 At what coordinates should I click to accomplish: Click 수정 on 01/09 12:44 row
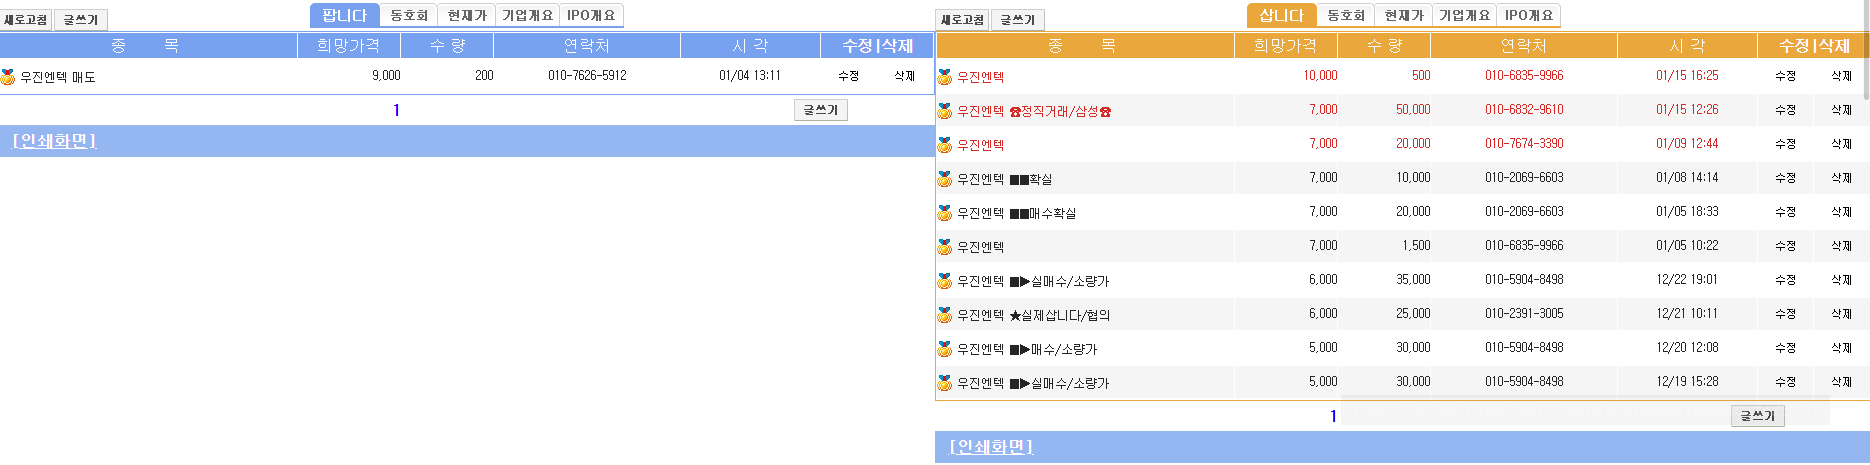pyautogui.click(x=1785, y=144)
